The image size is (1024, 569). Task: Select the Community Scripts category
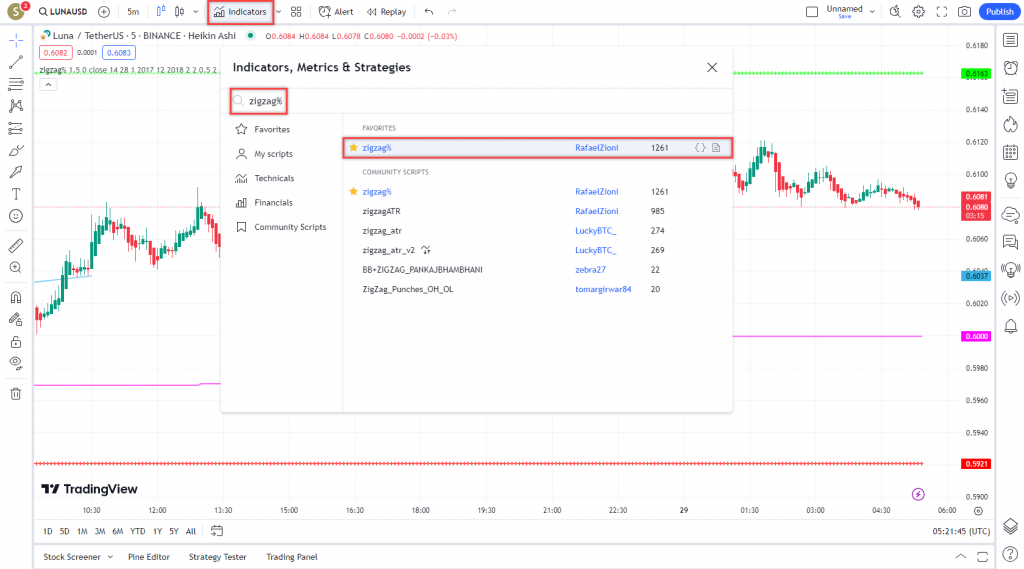(x=281, y=227)
